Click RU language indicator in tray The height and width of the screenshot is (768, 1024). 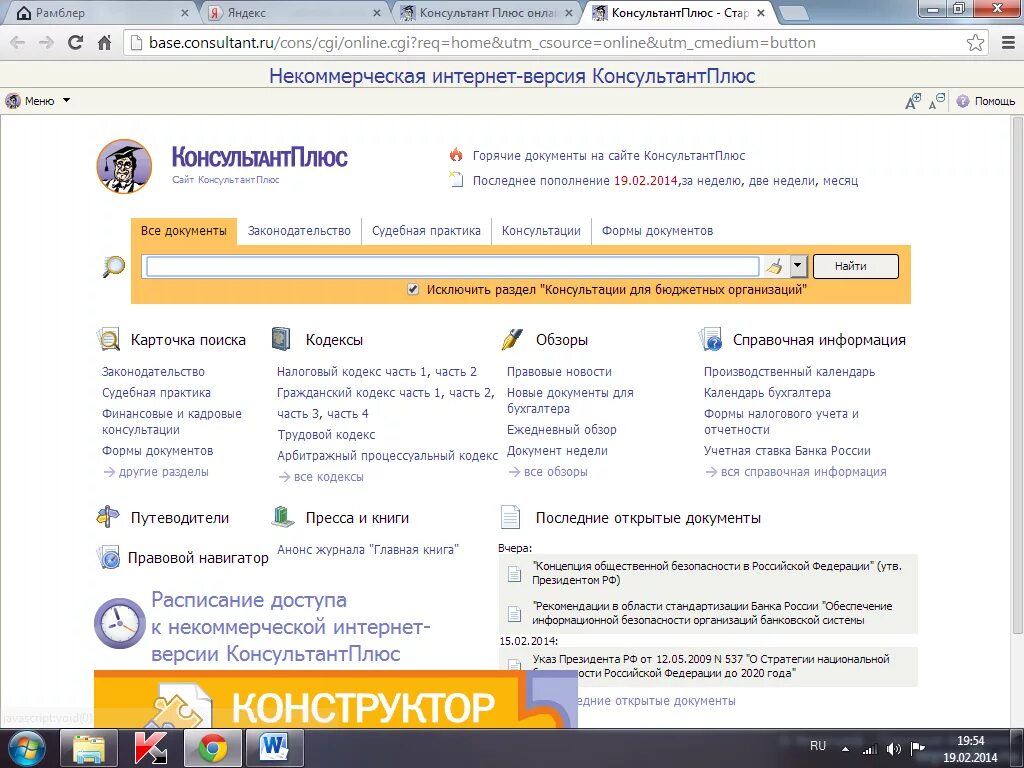818,746
